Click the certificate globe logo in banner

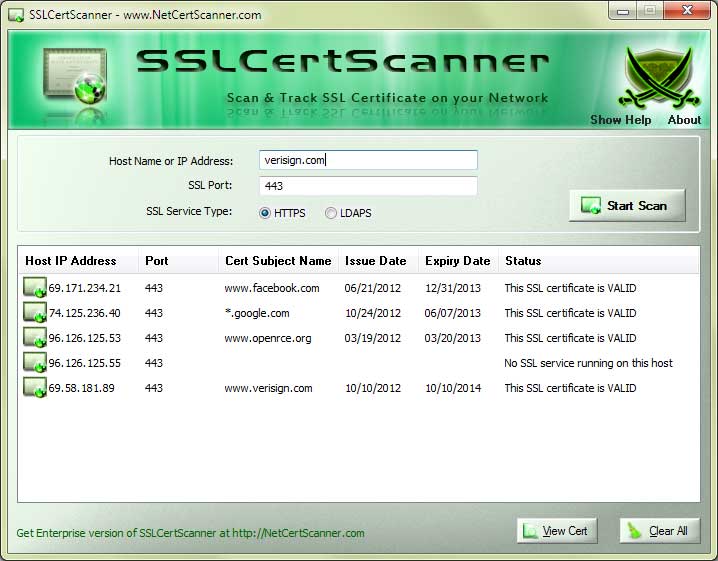[x=75, y=76]
